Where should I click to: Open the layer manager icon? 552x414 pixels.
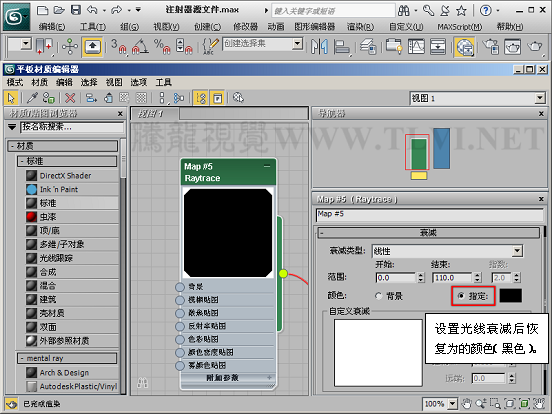pyautogui.click(x=368, y=46)
